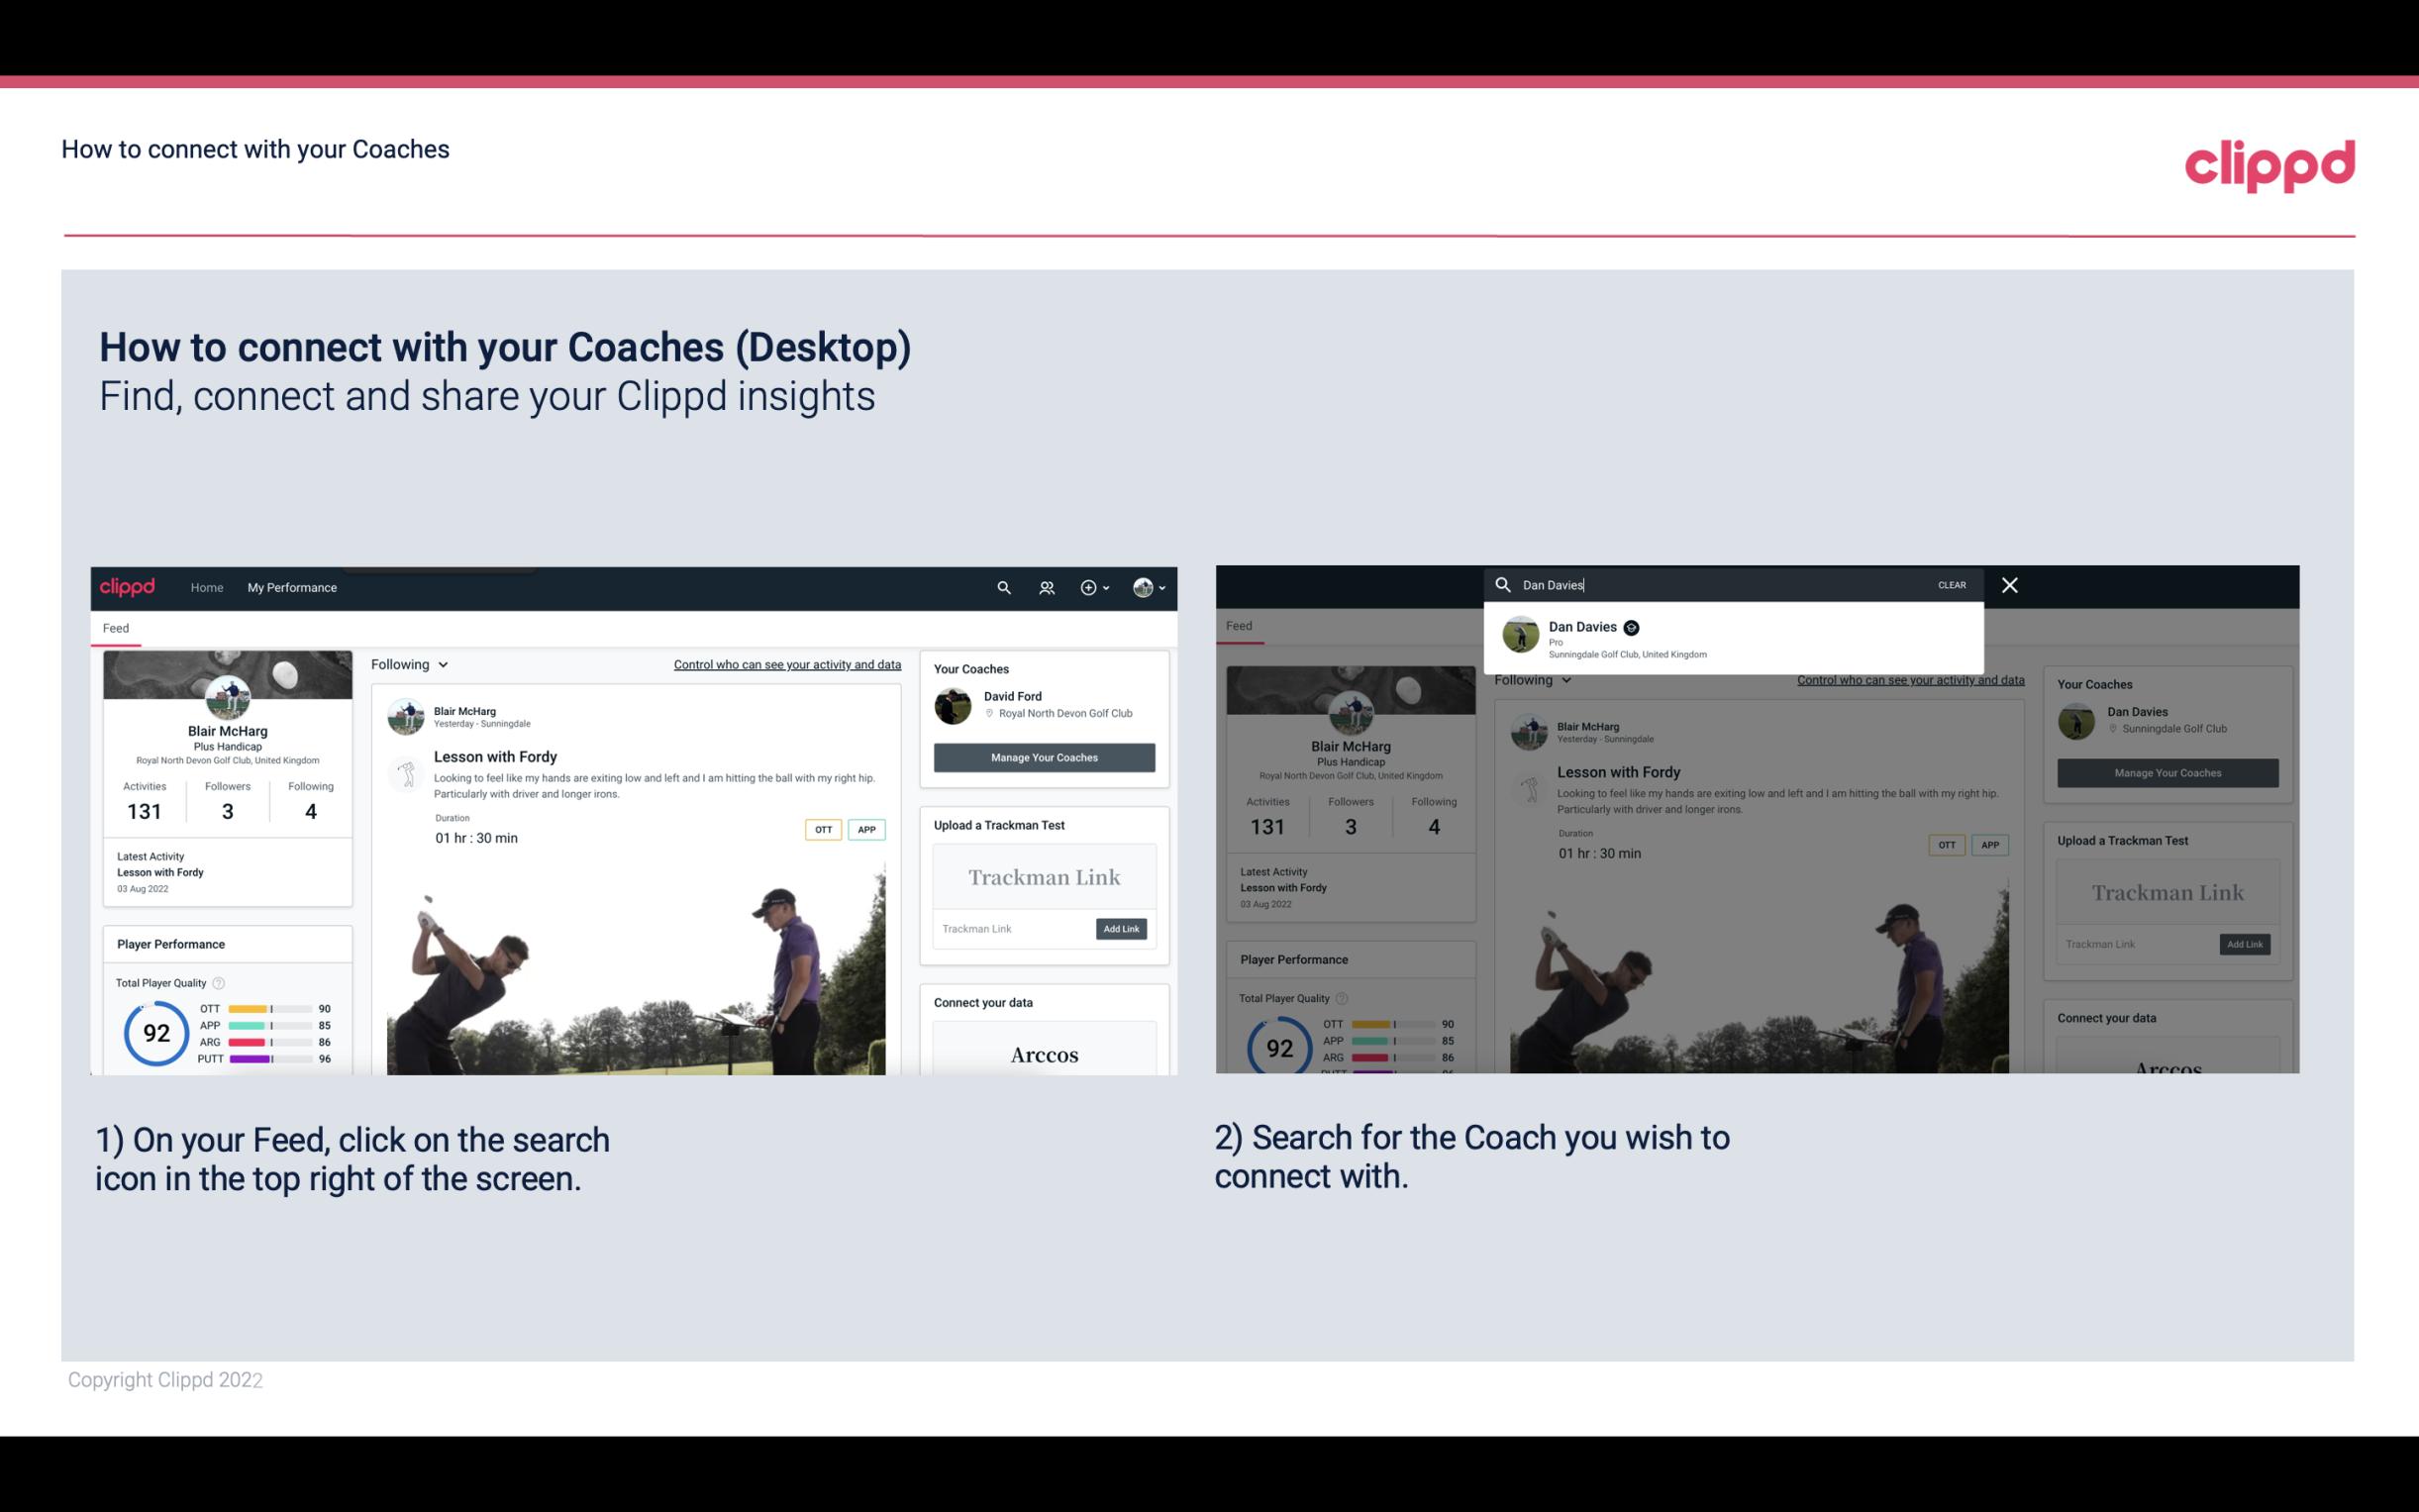Click Manage Your Coaches button
The image size is (2419, 1512).
[1042, 756]
